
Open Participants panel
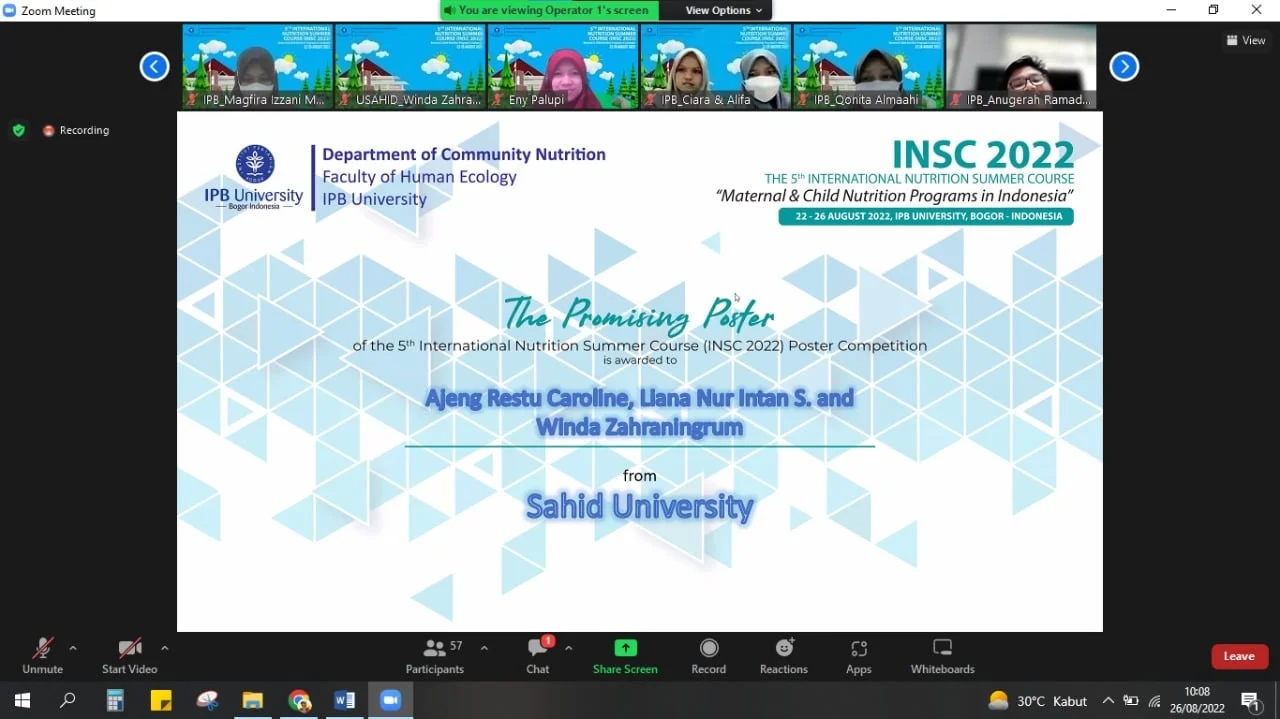click(435, 657)
